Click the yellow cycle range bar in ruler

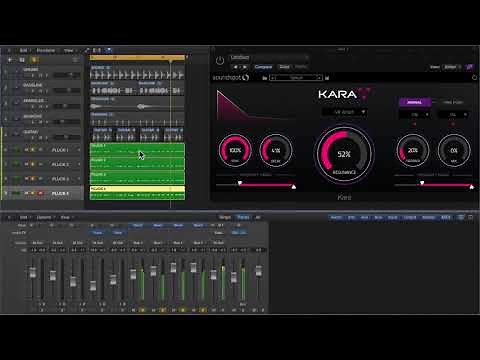point(137,58)
